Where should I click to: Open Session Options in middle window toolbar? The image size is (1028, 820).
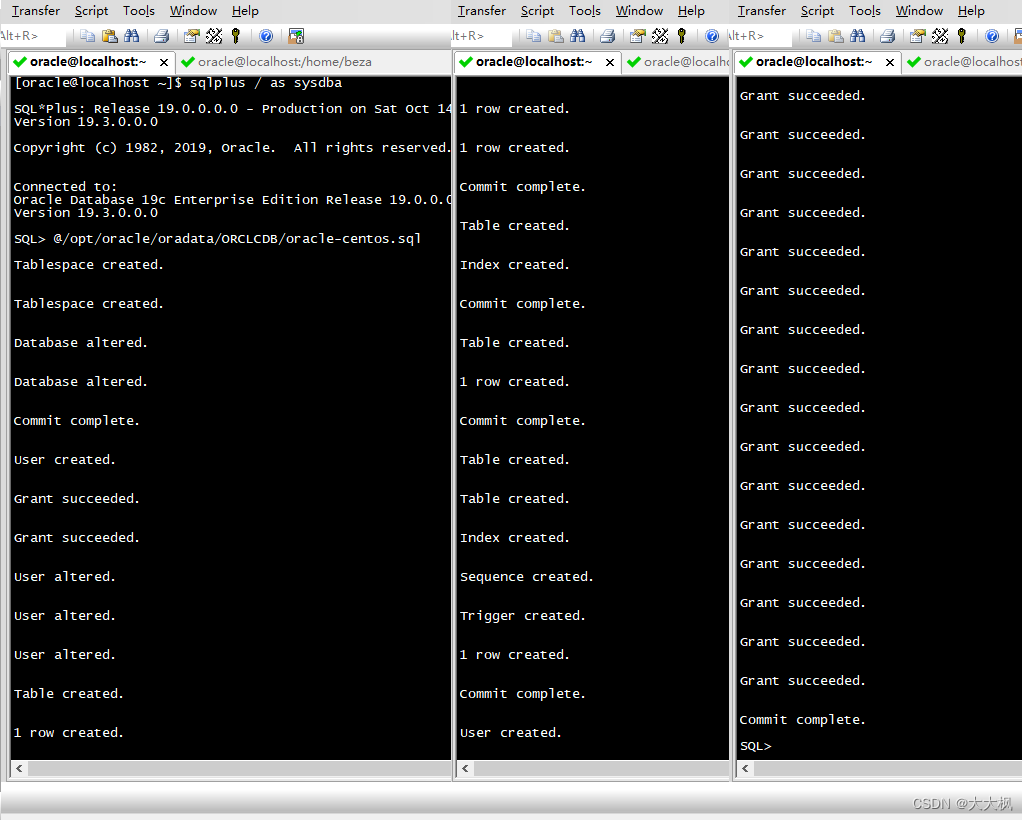[x=638, y=36]
